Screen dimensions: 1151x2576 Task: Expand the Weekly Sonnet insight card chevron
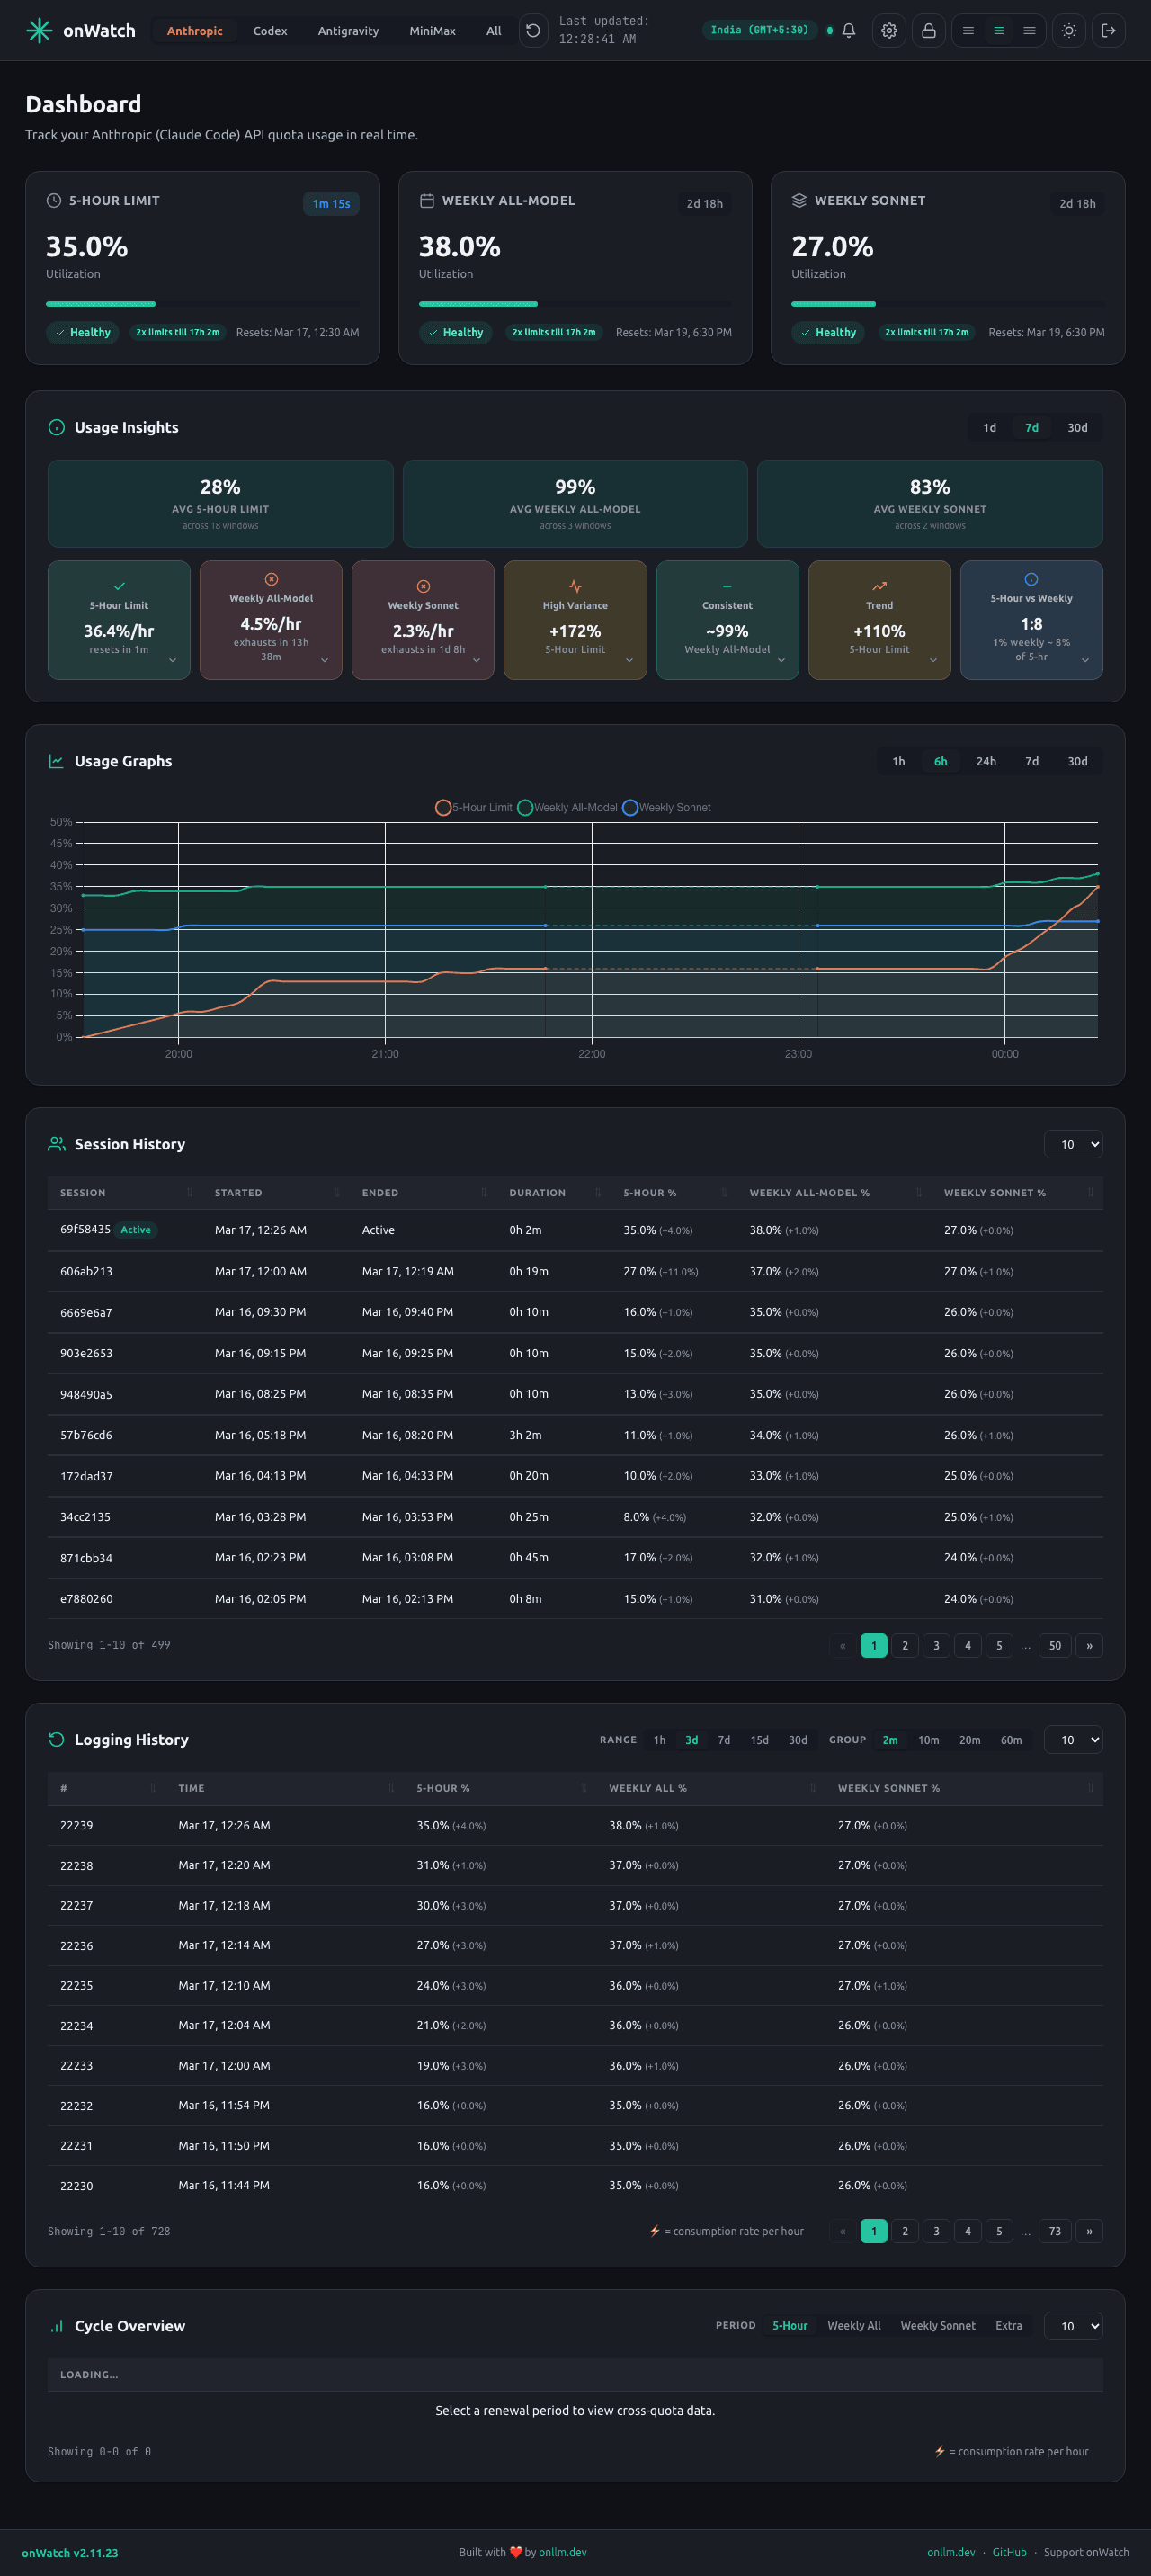click(477, 660)
